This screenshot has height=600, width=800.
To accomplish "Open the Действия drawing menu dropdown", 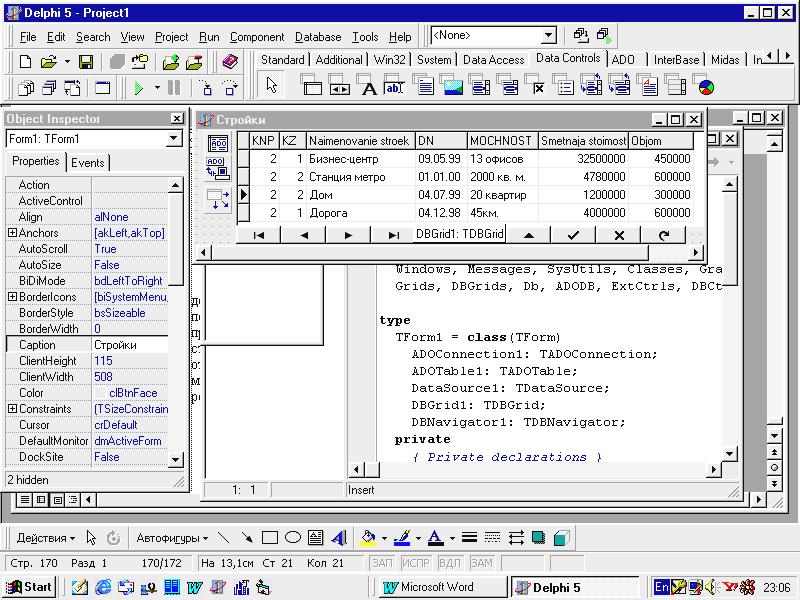I will pos(45,538).
